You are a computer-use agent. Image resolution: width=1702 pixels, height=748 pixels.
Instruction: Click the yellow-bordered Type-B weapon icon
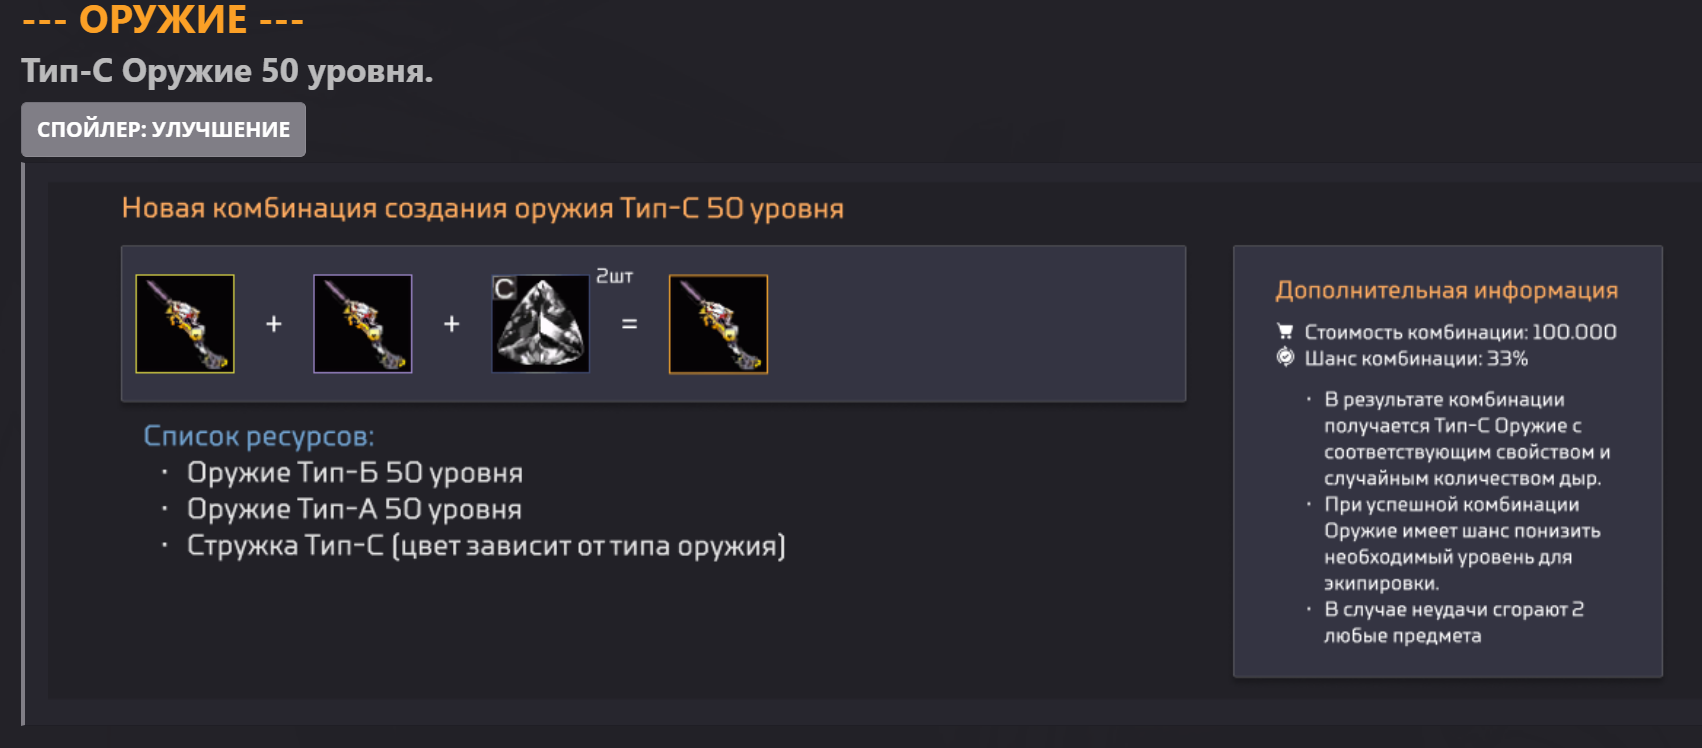pos(185,324)
